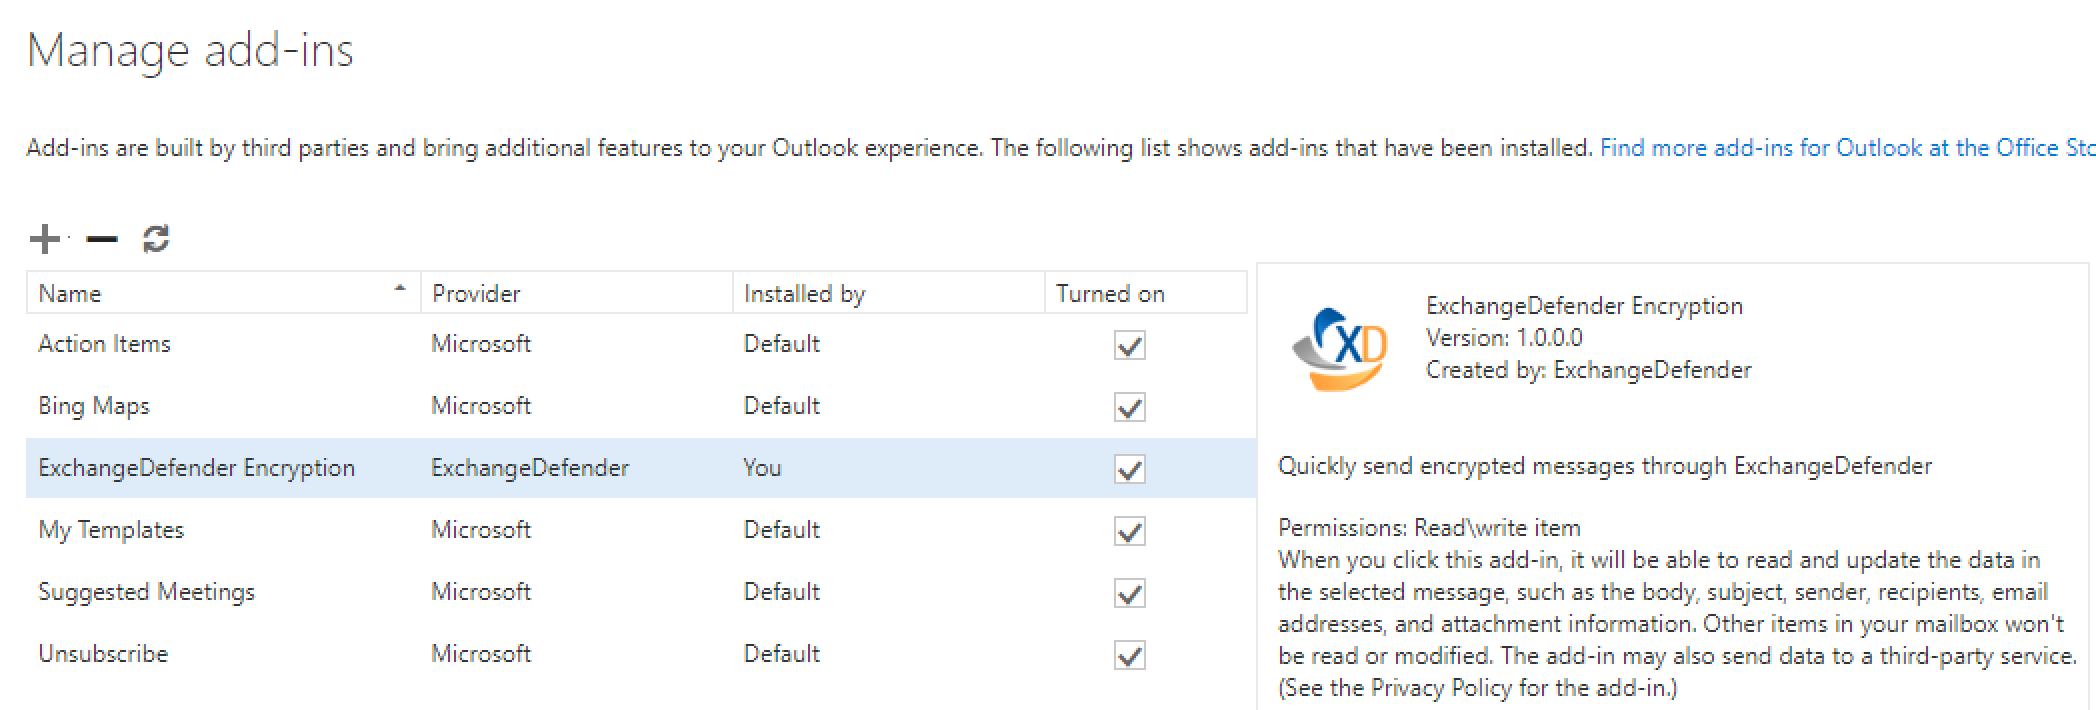Image resolution: width=2096 pixels, height=710 pixels.
Task: Uncheck ExchangeDefender Encryption turned-on box
Action: pos(1129,470)
